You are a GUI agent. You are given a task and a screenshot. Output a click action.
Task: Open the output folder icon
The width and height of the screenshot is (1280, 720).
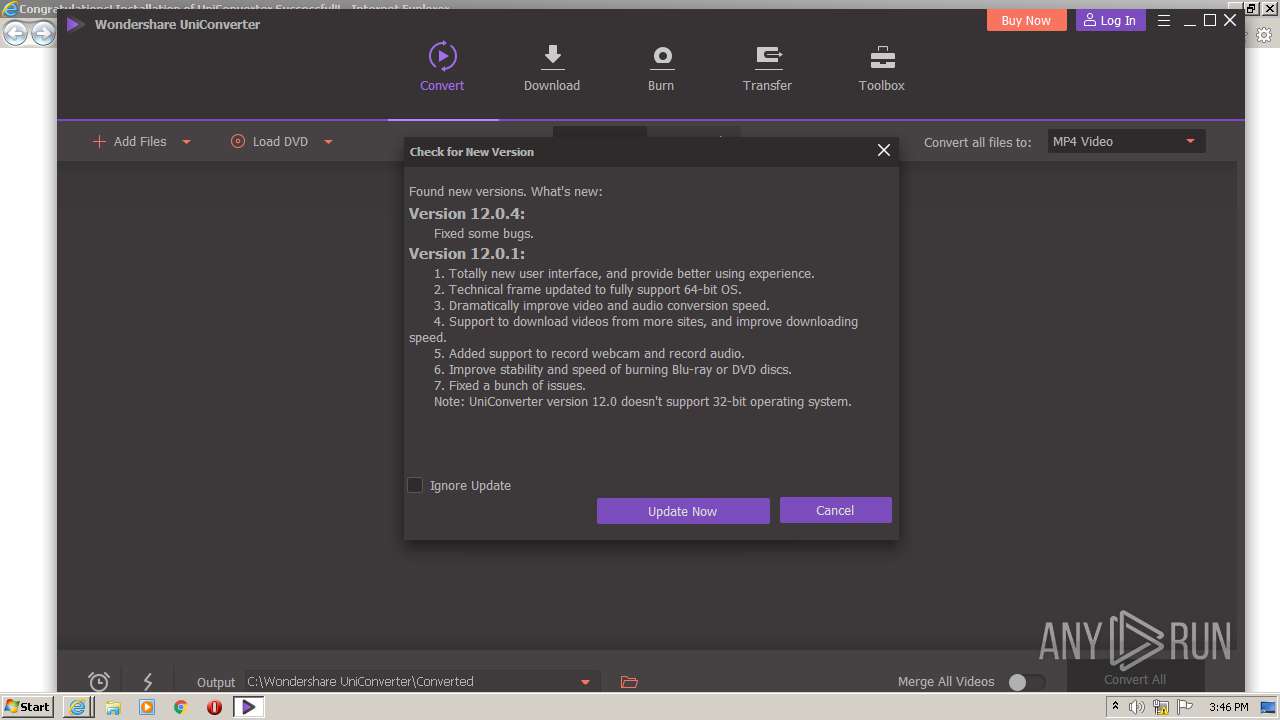629,682
